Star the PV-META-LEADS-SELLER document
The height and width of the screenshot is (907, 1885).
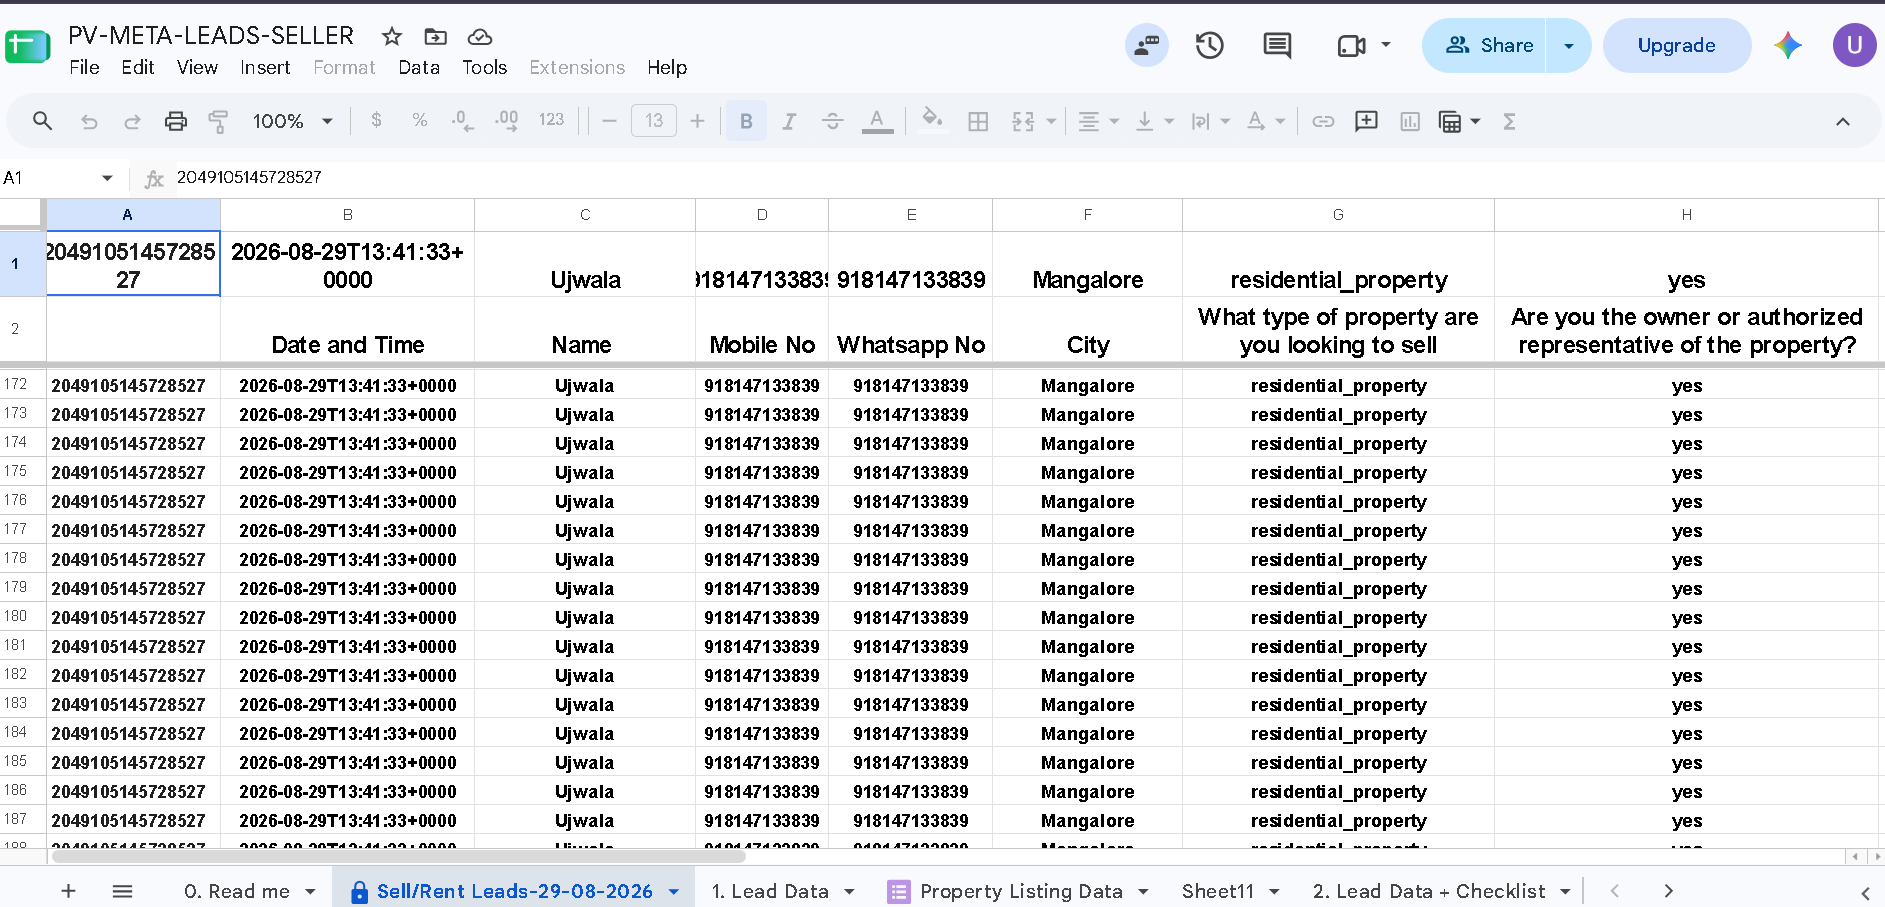coord(392,37)
